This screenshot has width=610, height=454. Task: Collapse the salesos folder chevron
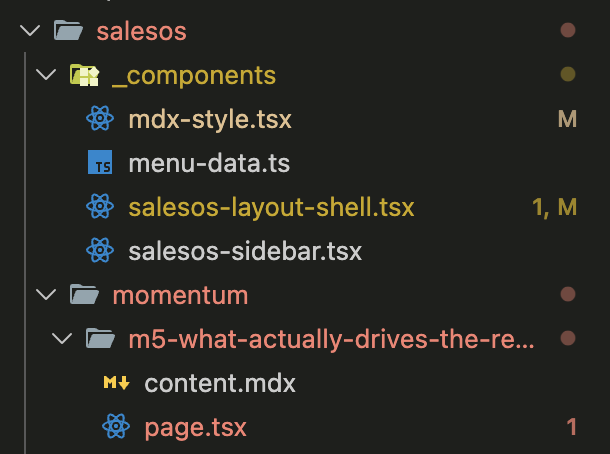30,31
